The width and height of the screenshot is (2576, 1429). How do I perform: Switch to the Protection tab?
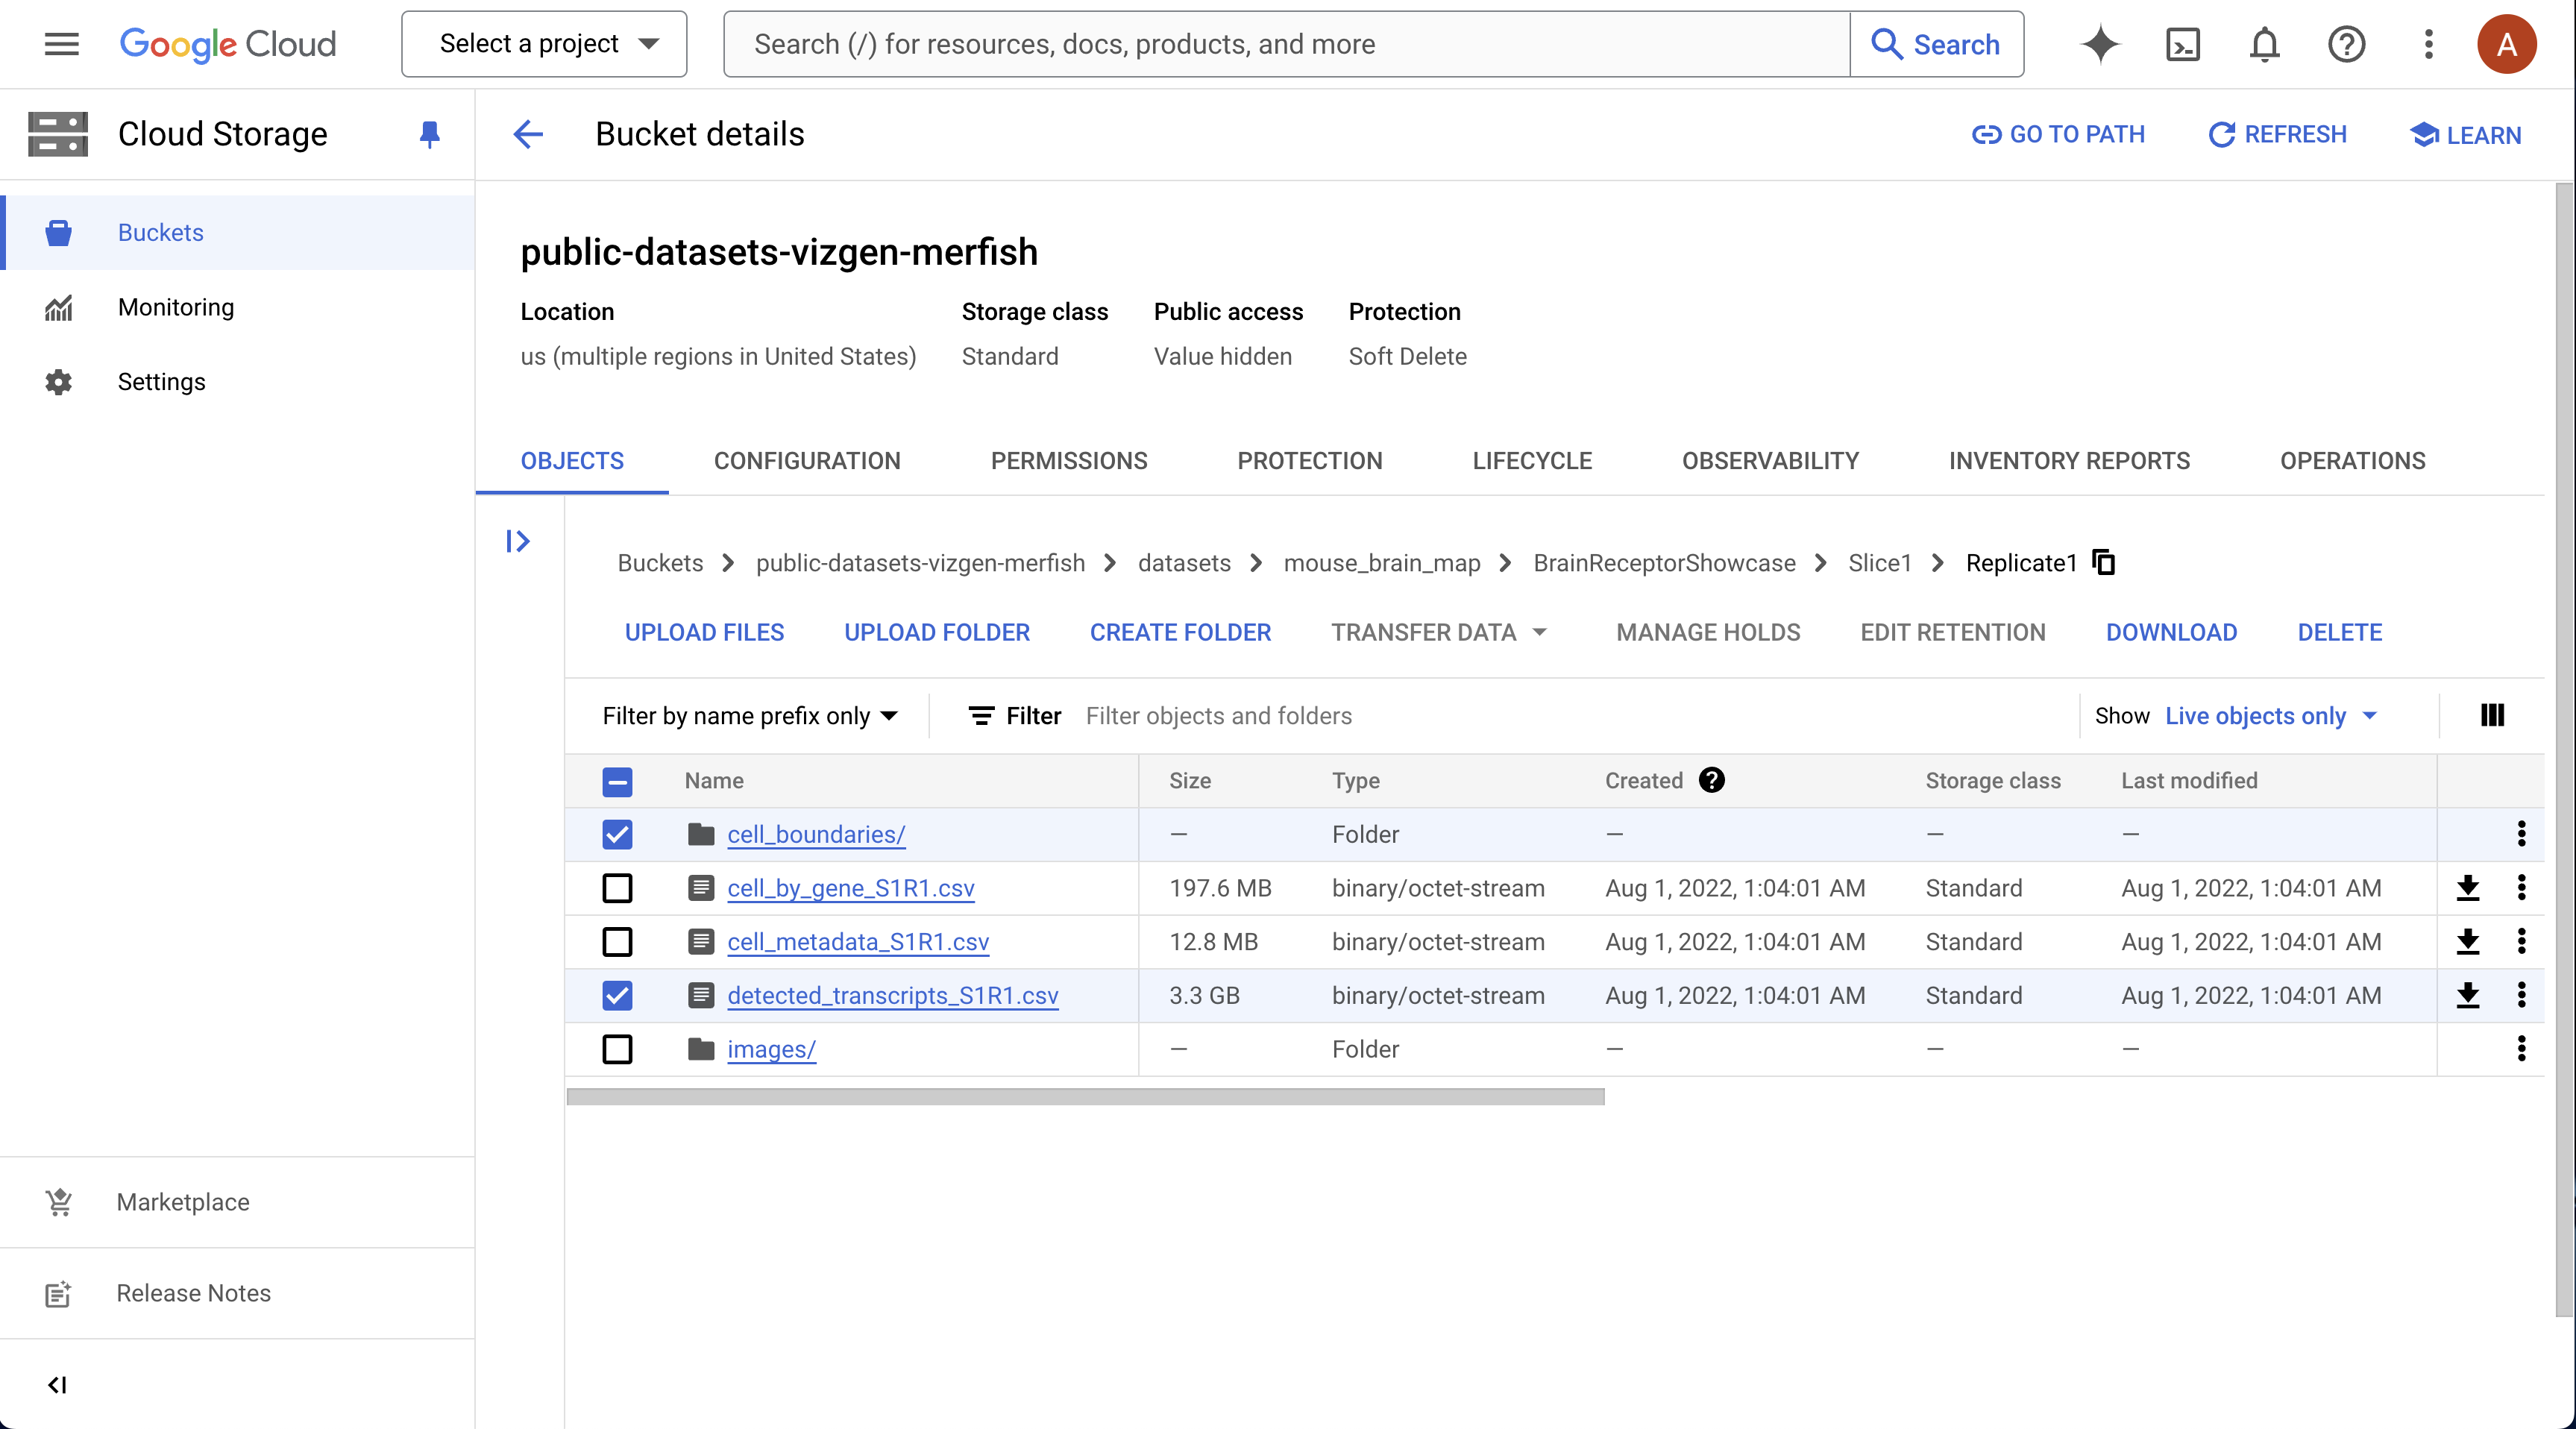[x=1310, y=461]
